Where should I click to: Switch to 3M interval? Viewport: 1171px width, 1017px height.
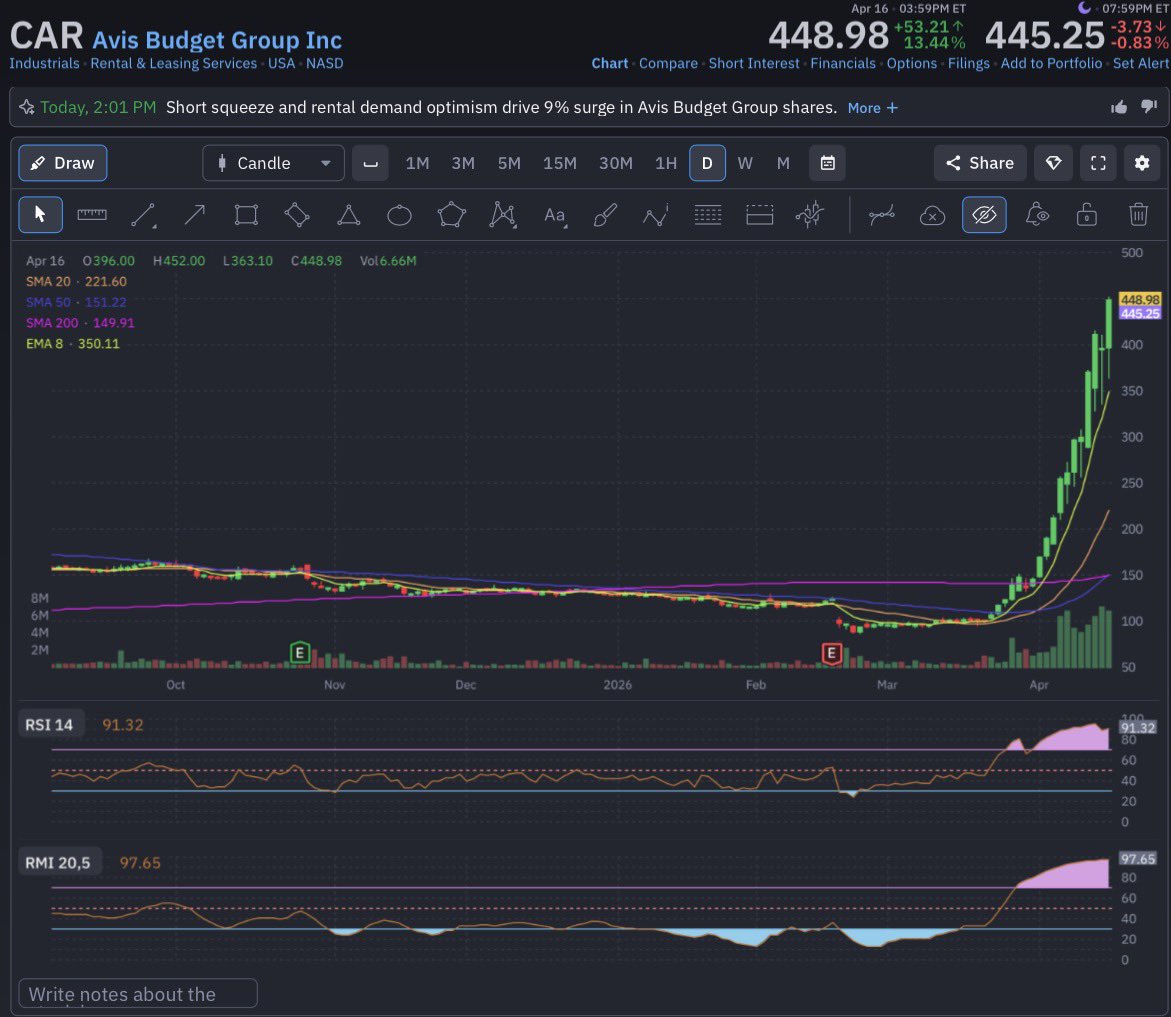[463, 163]
